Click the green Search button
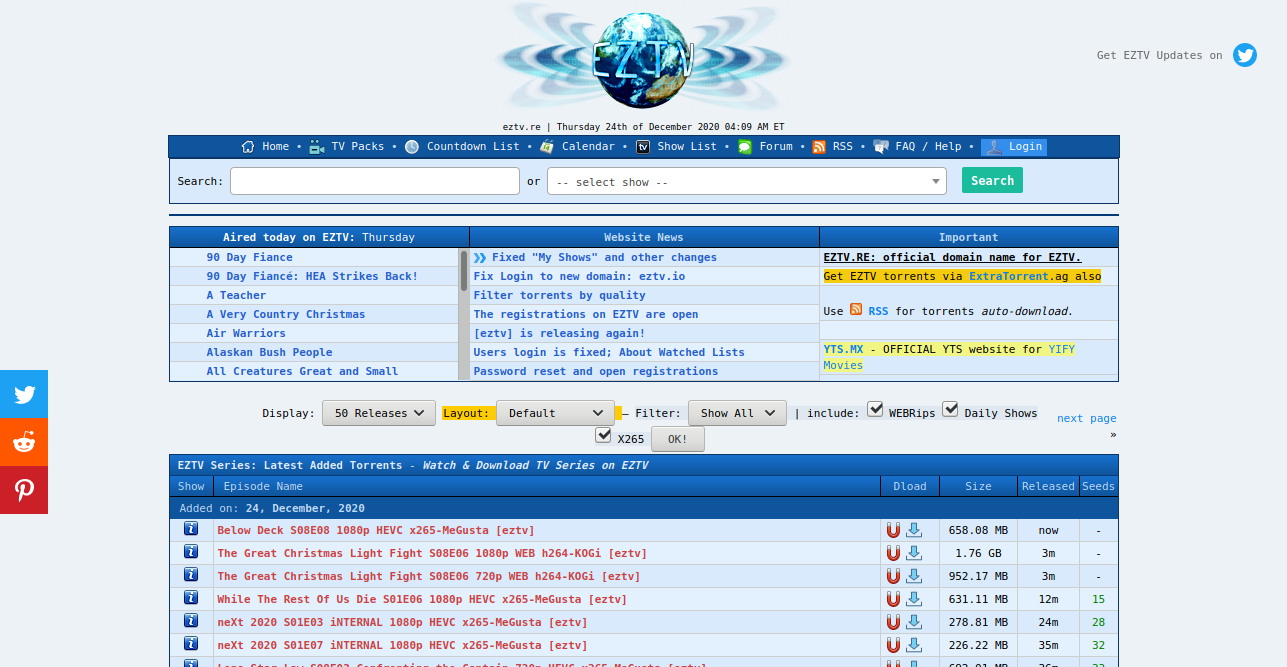Screen dimensions: 1287x667 tap(992, 181)
